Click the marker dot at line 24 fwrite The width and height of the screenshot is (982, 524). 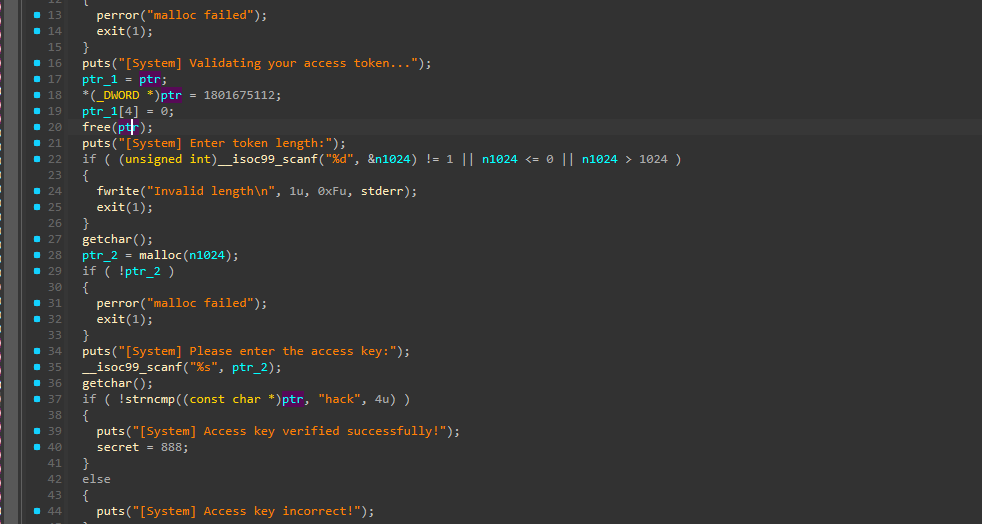[x=38, y=191]
